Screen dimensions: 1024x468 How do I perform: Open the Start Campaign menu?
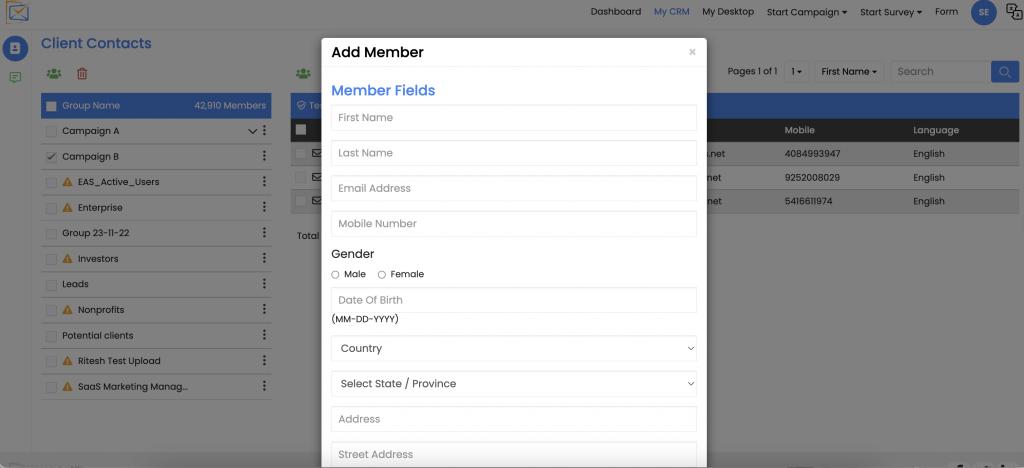806,12
